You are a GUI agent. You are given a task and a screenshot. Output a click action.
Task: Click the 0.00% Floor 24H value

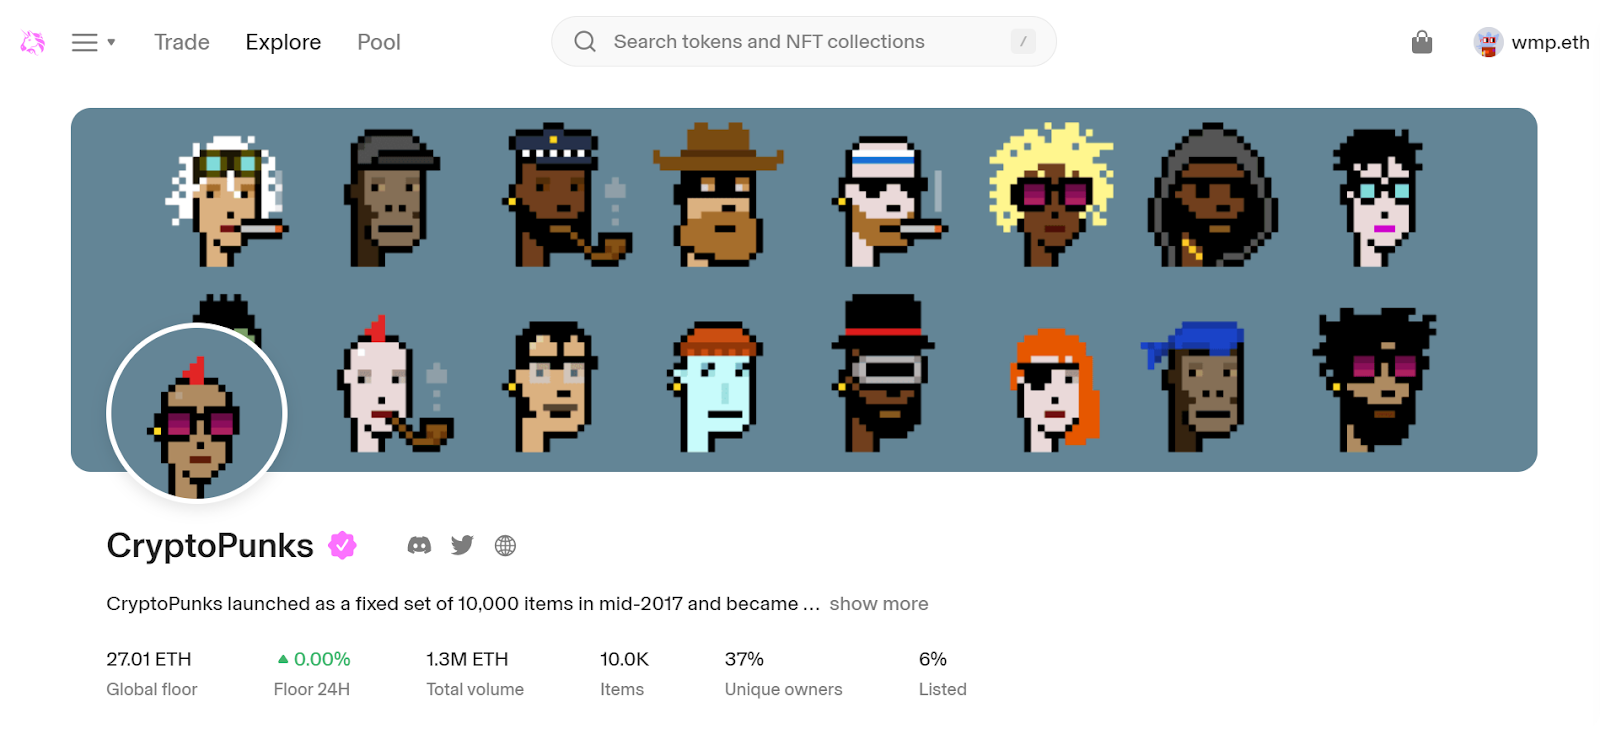[312, 659]
